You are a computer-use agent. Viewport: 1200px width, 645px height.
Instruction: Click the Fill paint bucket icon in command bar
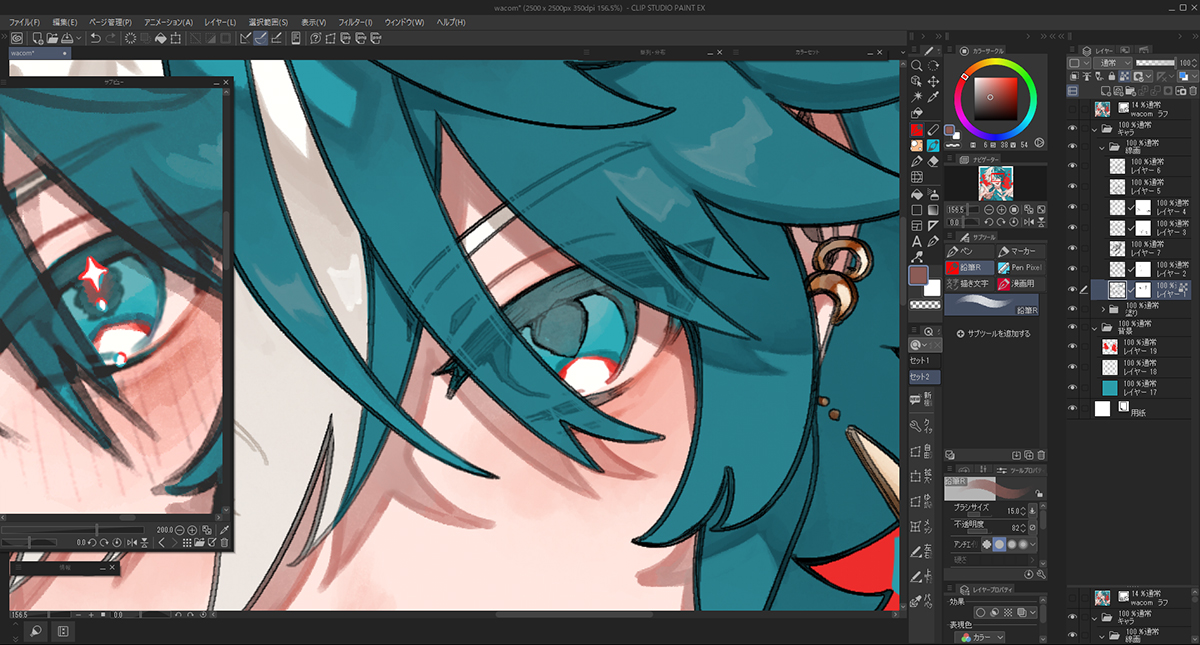point(160,38)
